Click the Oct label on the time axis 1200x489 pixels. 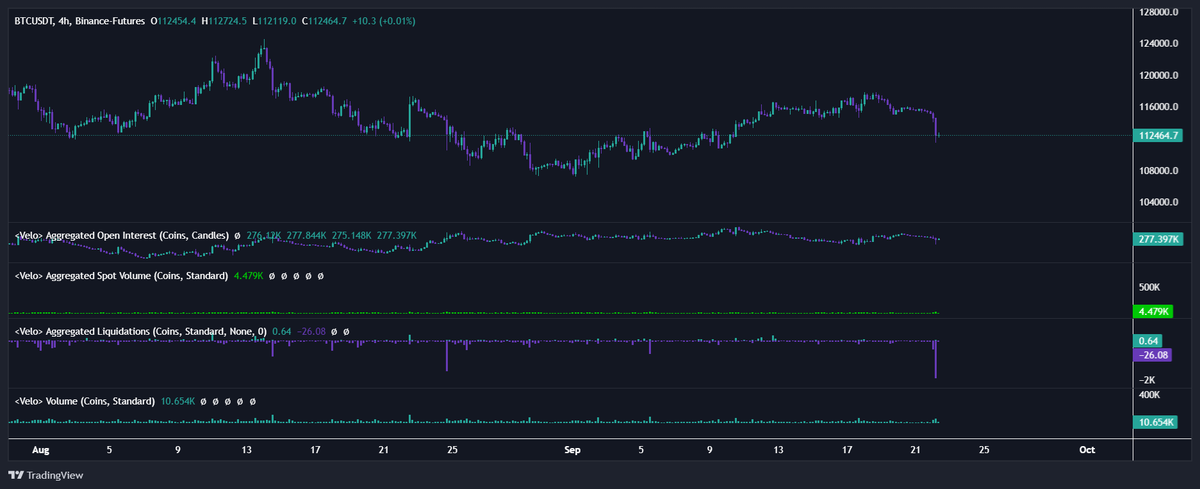(1089, 450)
